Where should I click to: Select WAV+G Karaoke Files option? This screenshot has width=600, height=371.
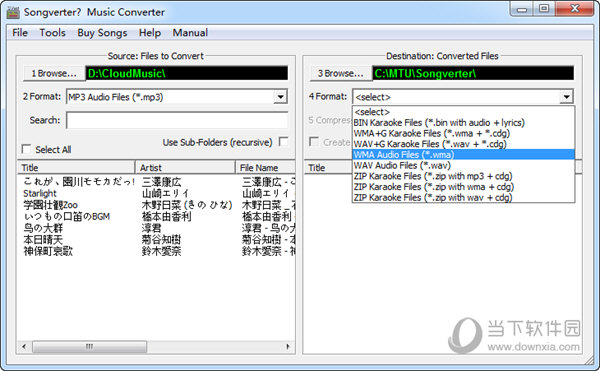click(x=463, y=144)
